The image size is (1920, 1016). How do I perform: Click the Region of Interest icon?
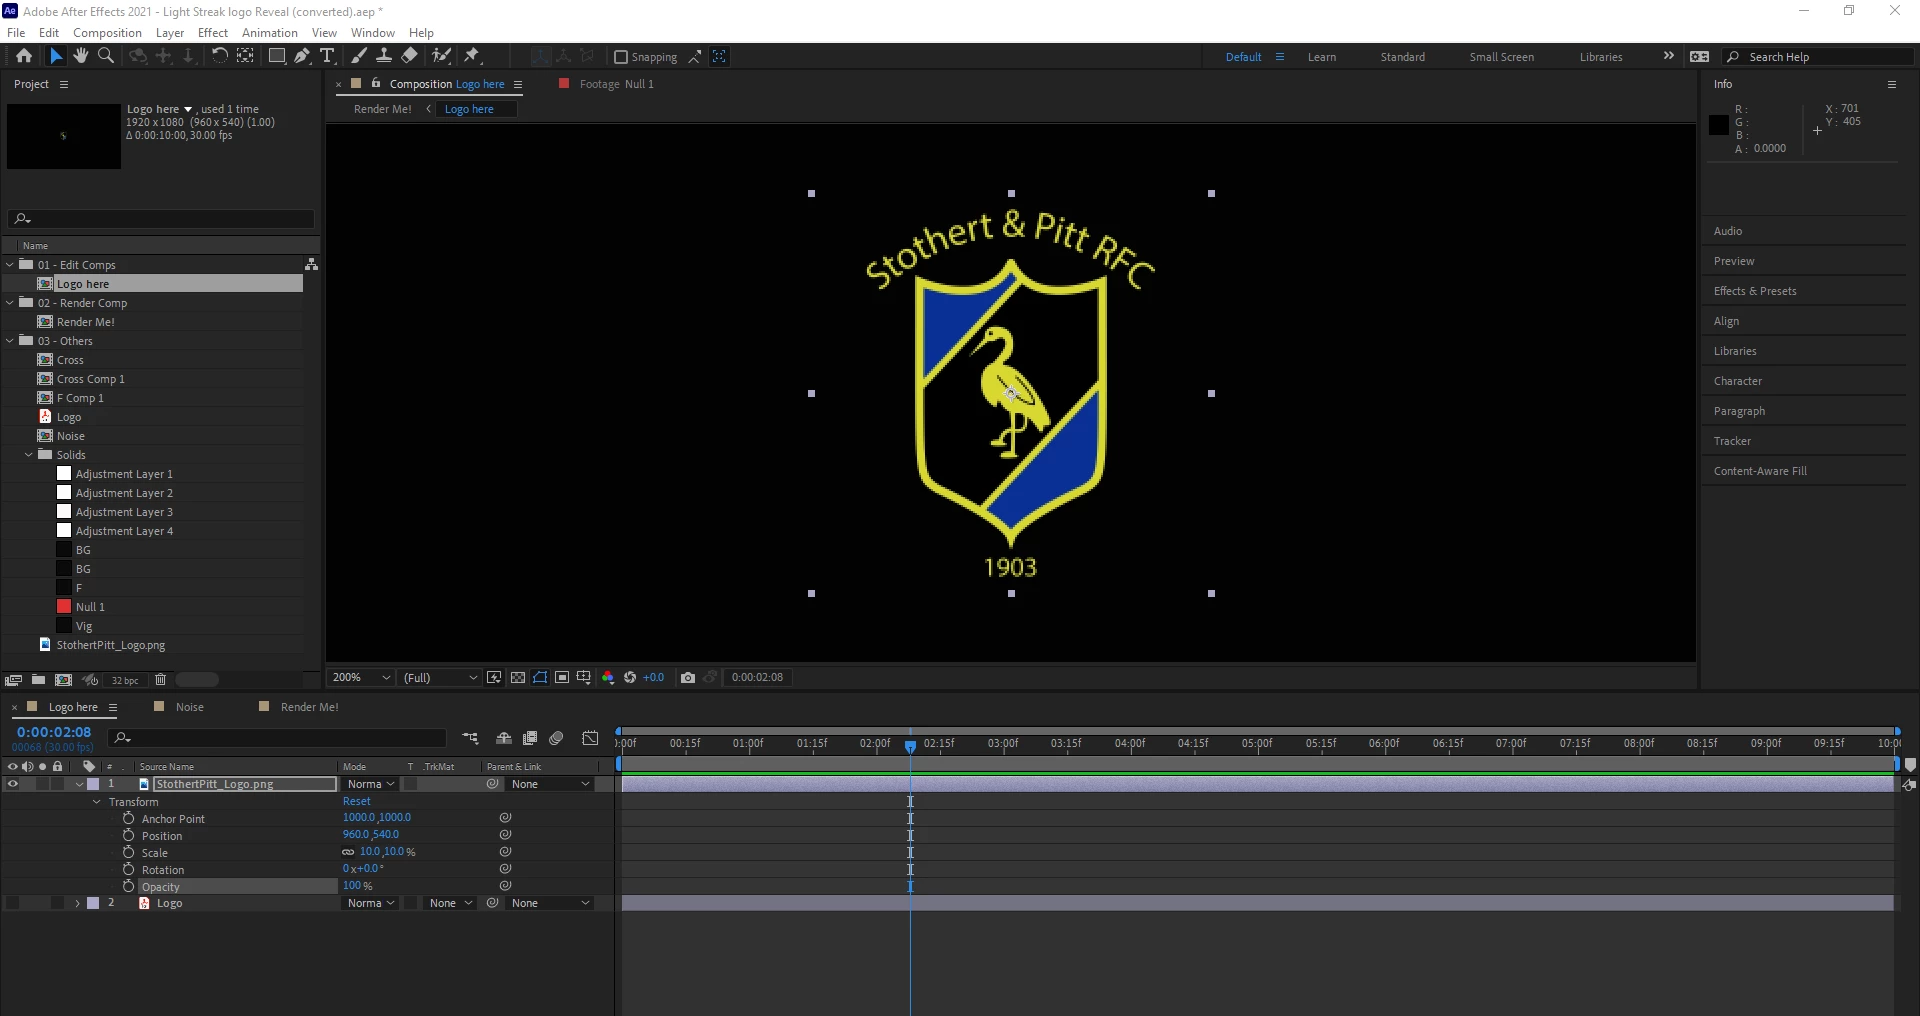coord(562,678)
